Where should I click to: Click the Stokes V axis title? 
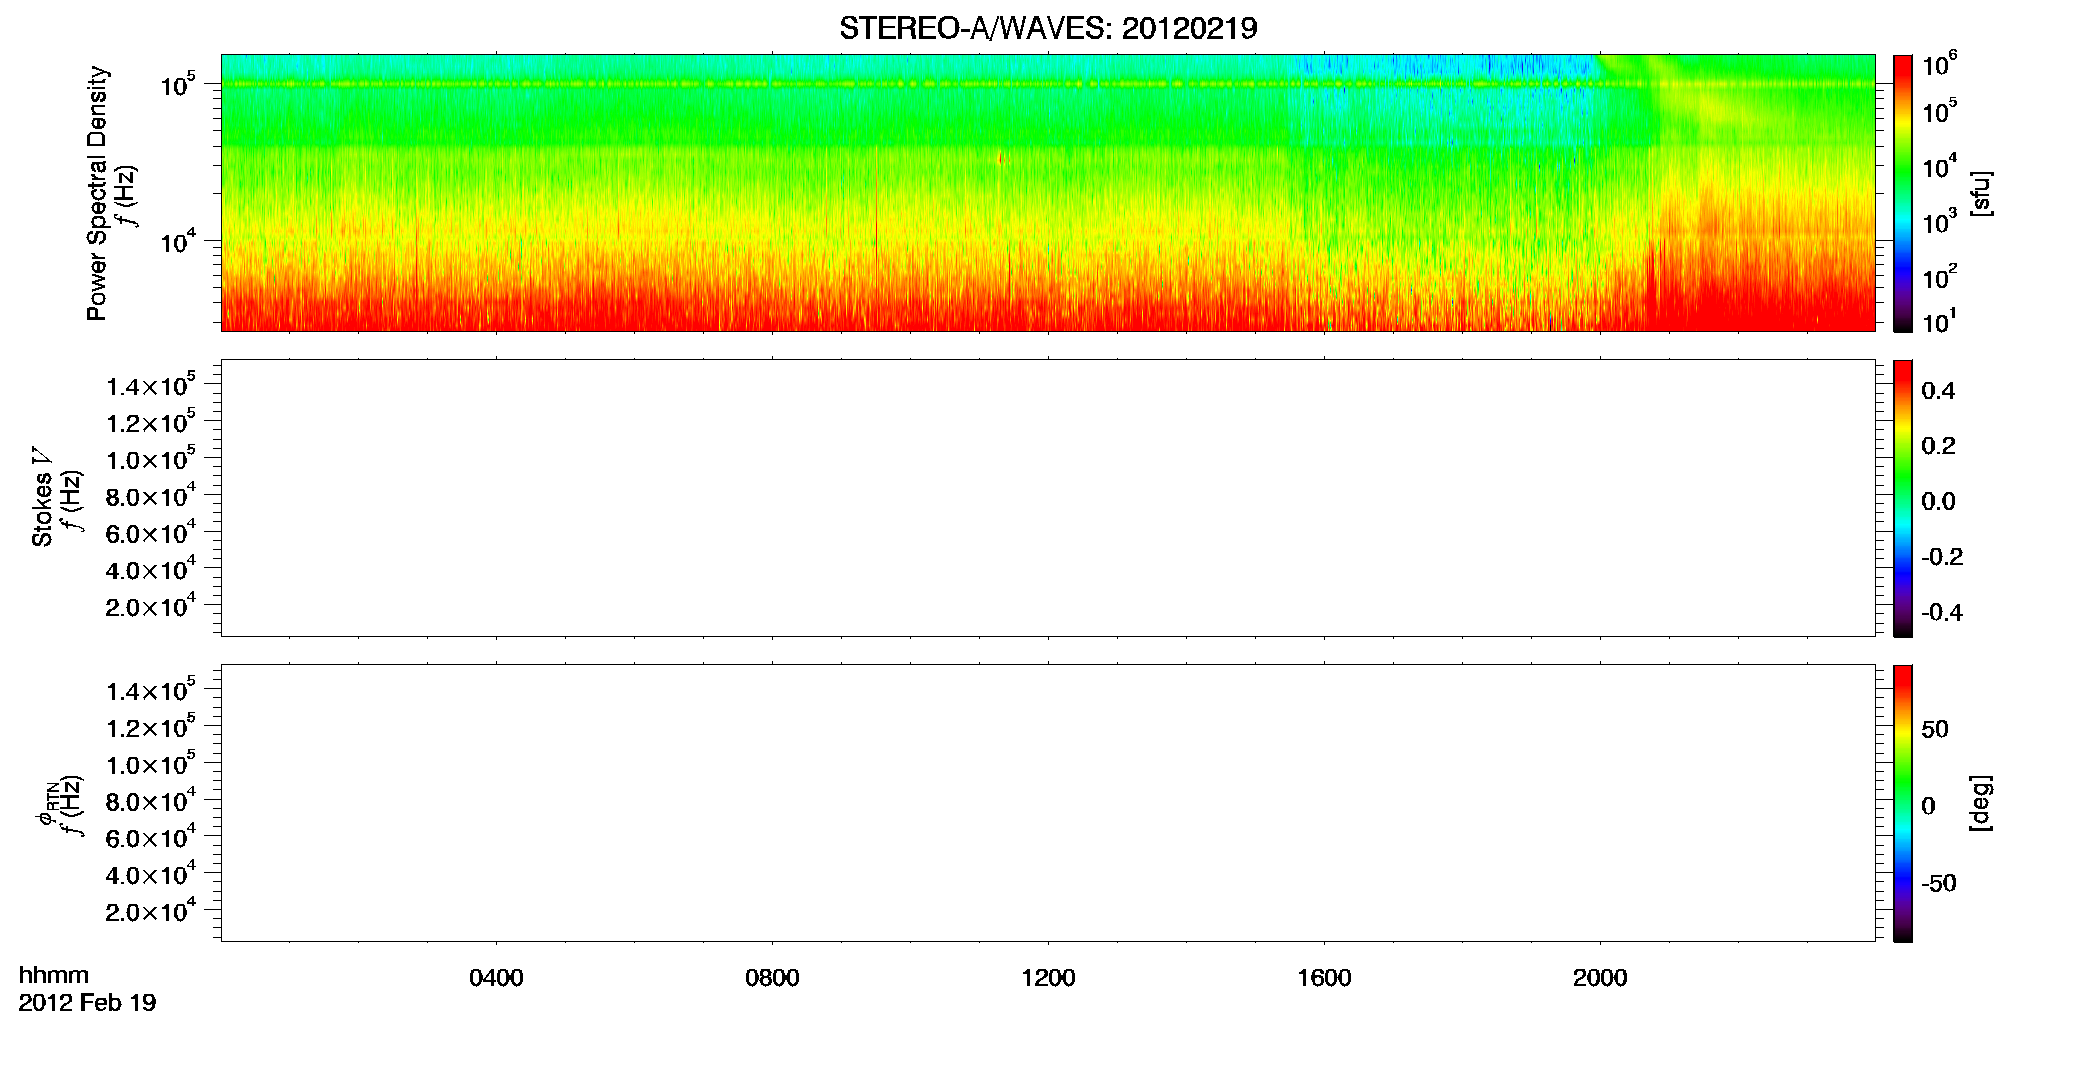click(x=42, y=497)
